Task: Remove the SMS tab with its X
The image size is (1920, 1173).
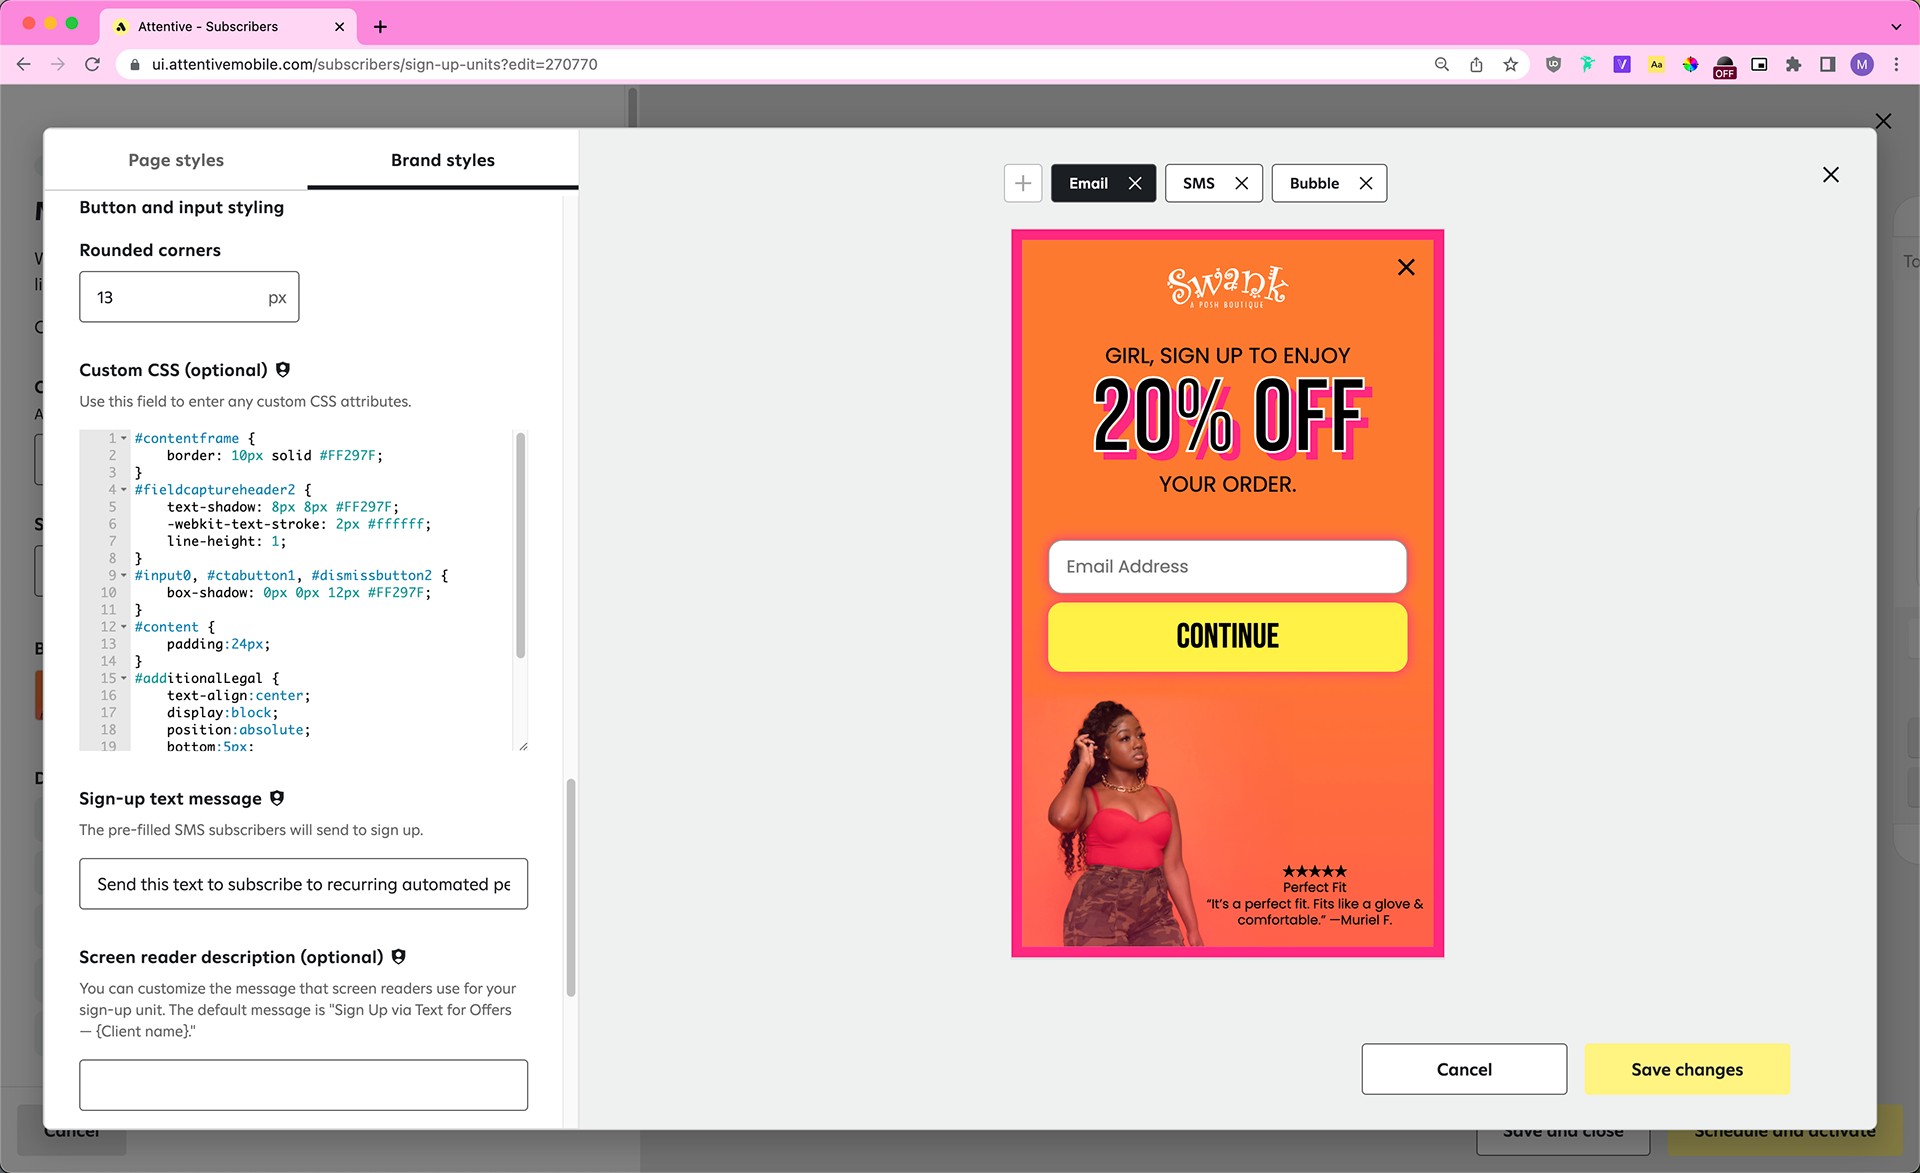Action: pos(1241,183)
